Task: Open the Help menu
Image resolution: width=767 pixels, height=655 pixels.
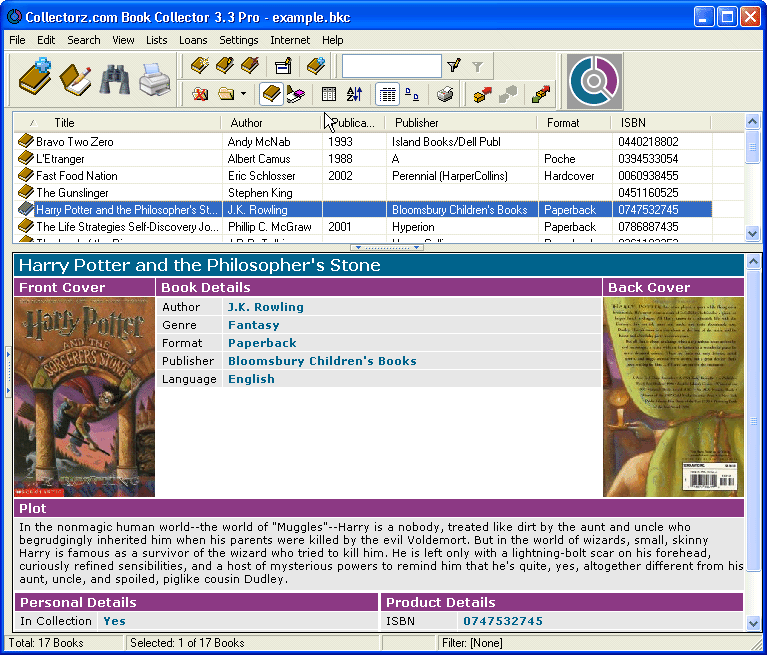Action: coord(333,40)
